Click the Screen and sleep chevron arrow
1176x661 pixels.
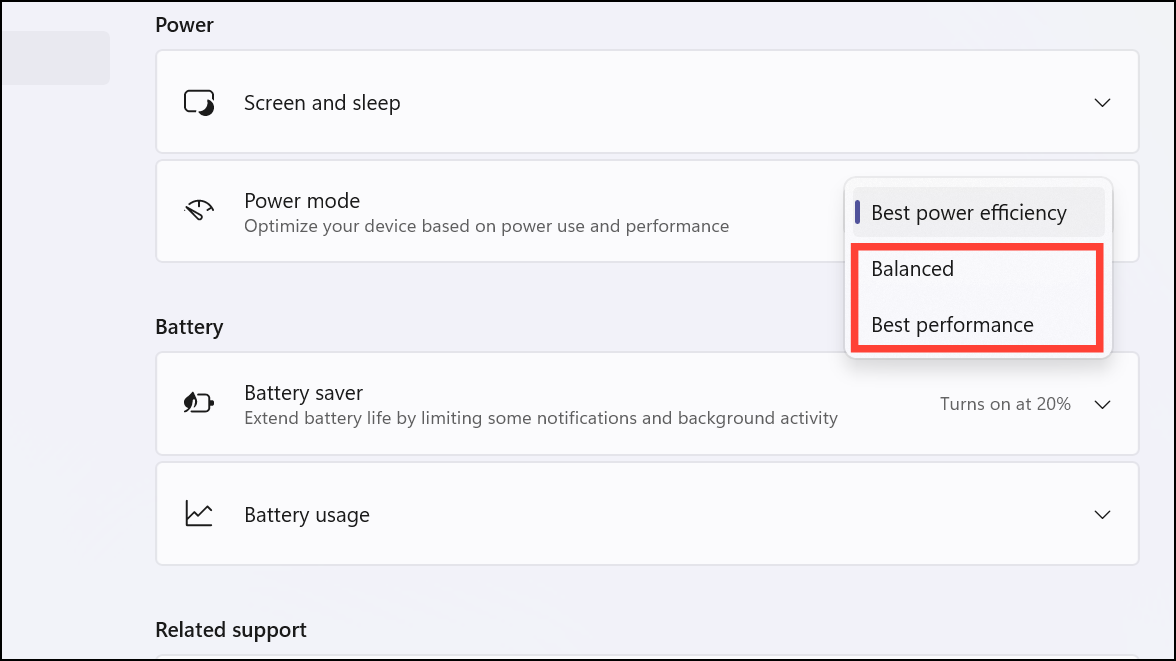[x=1102, y=102]
